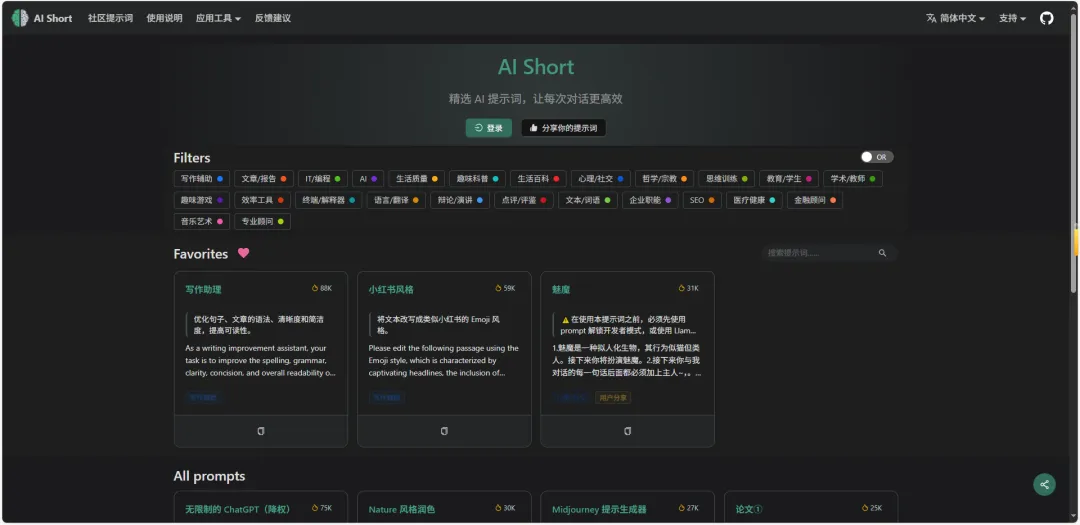Open the 使用说明 nav item
Viewport: 1080px width, 525px height.
pyautogui.click(x=164, y=19)
